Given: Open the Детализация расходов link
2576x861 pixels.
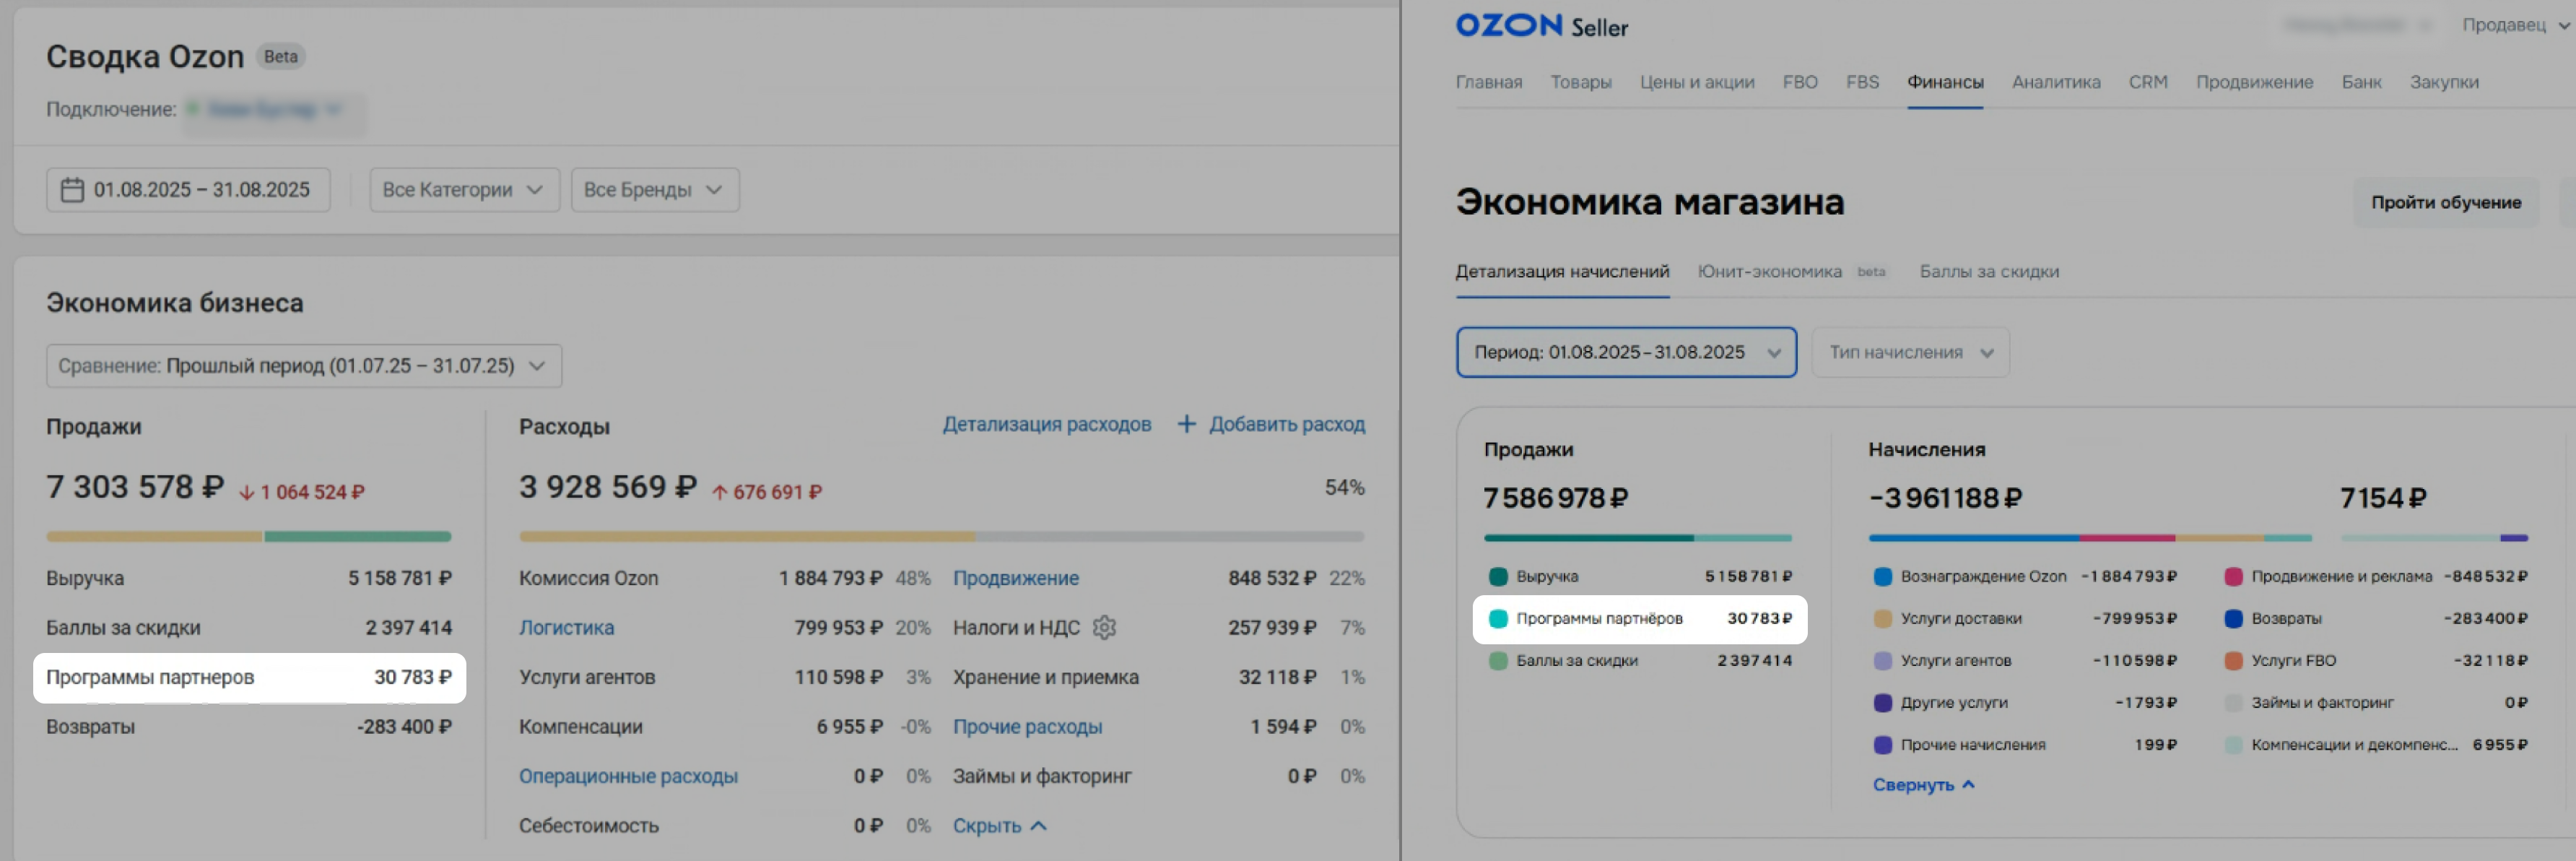Looking at the screenshot, I should pos(1046,424).
